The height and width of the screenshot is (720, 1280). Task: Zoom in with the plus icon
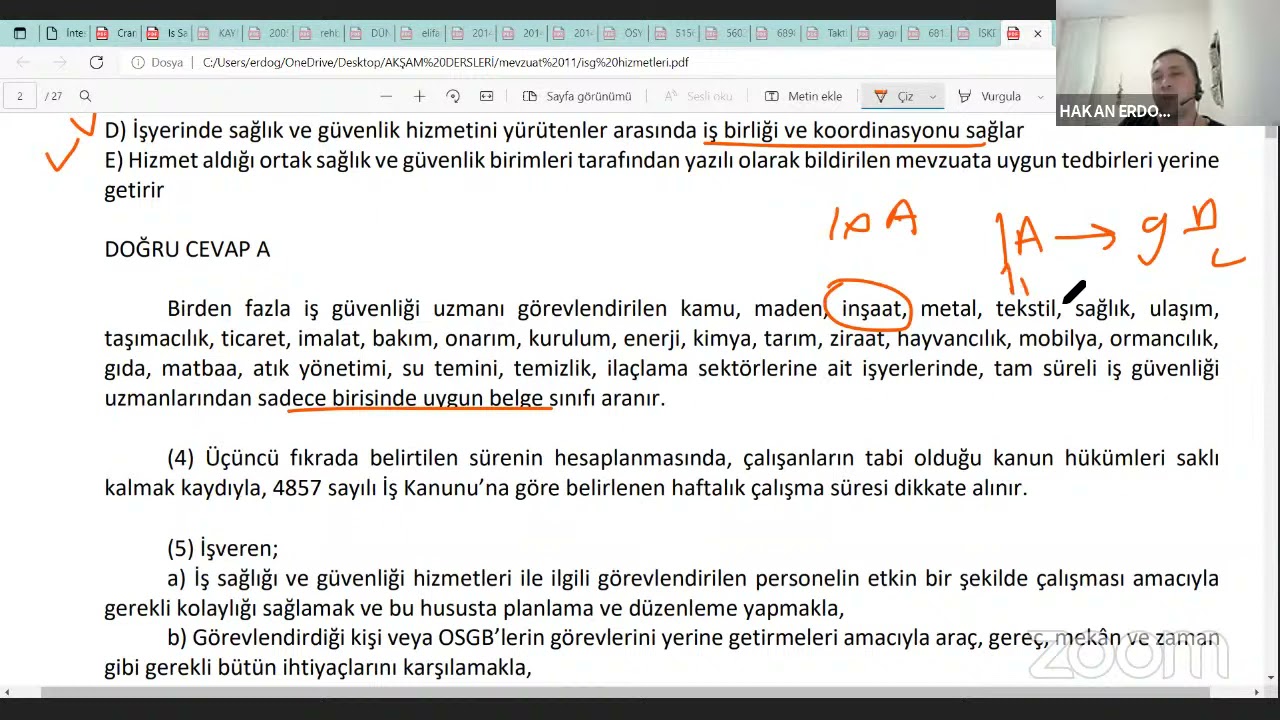click(x=419, y=96)
